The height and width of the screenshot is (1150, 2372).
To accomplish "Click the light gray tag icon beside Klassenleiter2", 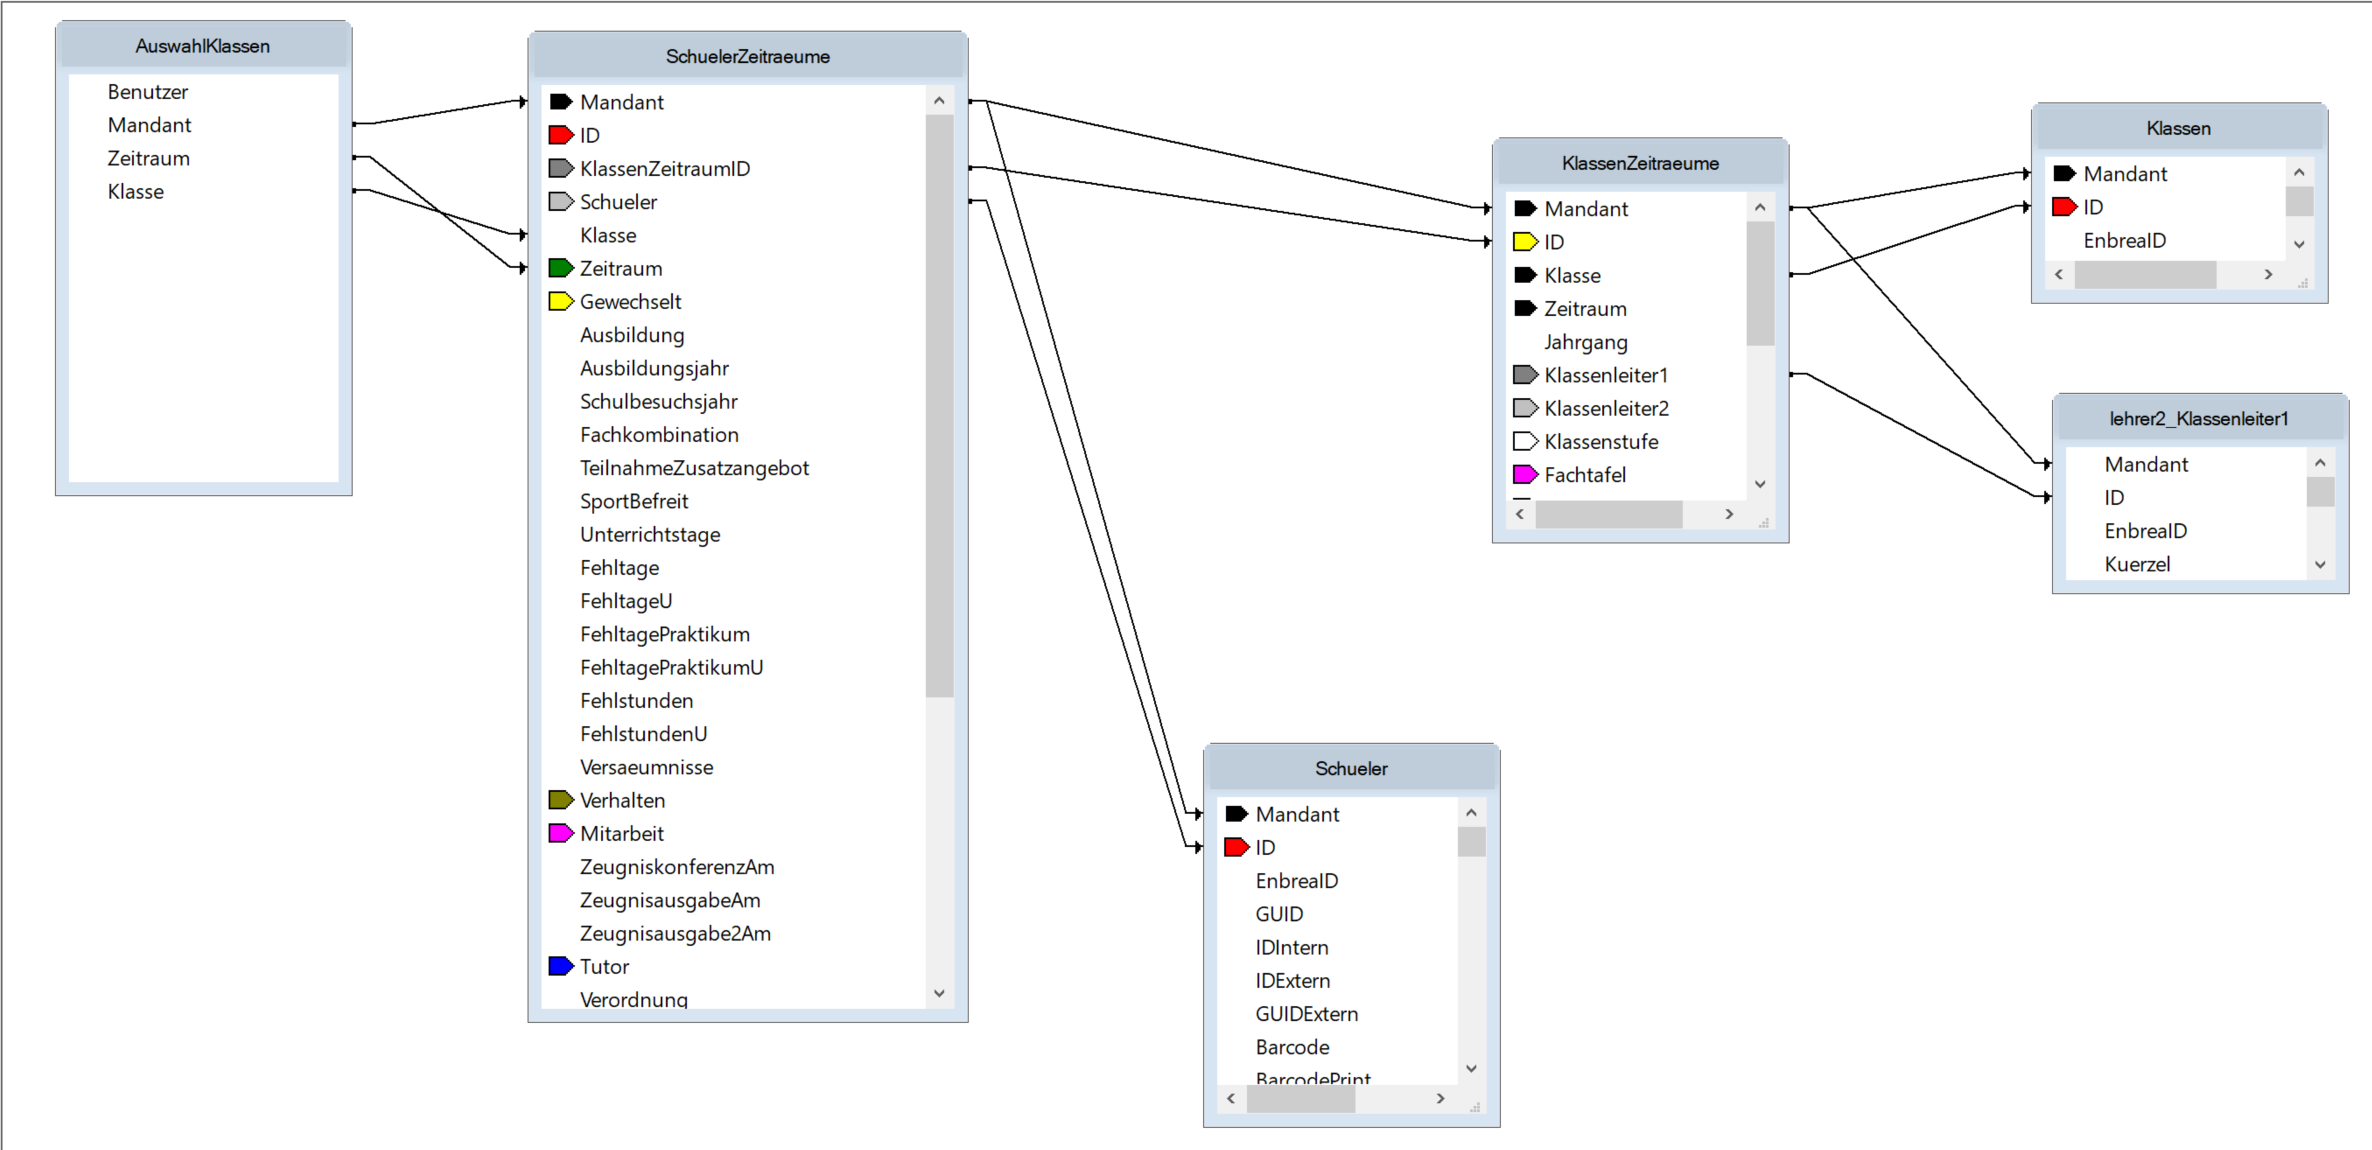I will point(1525,408).
